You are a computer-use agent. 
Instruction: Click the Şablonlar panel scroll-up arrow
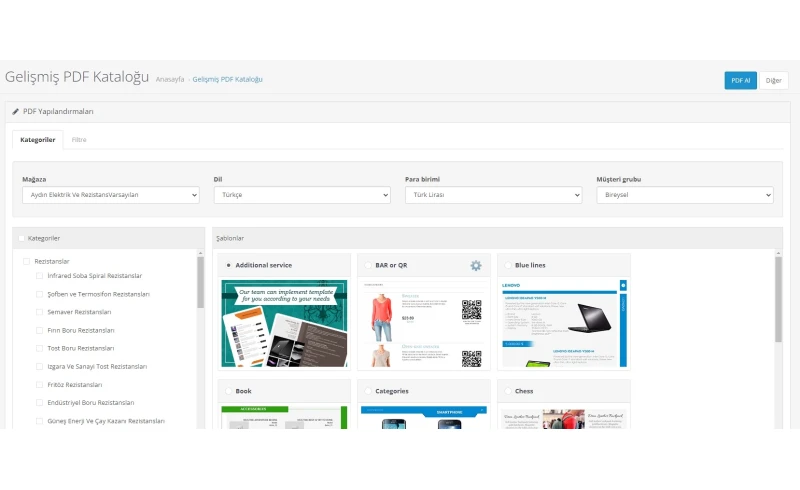tap(778, 253)
